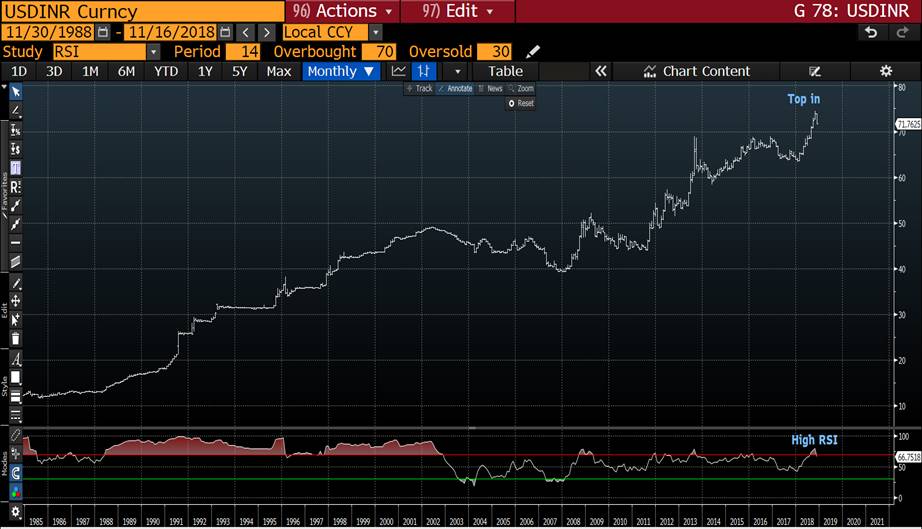This screenshot has width=922, height=529.
Task: Toggle News overlay
Action: pos(490,88)
